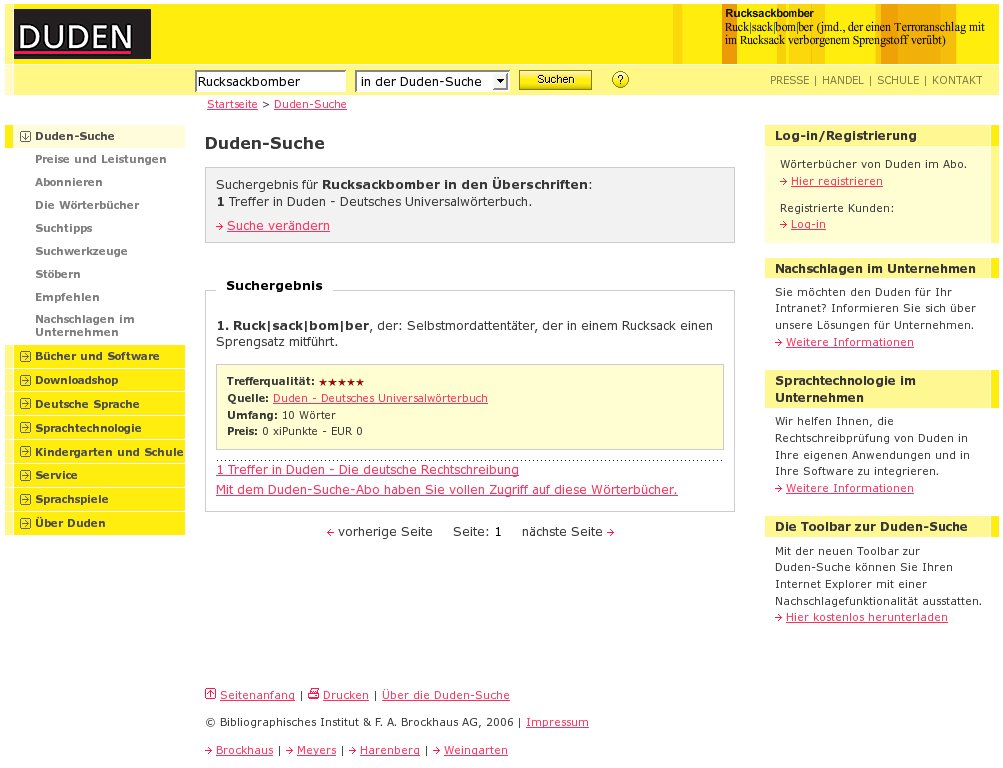Open Empfehlen sidebar item

click(x=67, y=297)
